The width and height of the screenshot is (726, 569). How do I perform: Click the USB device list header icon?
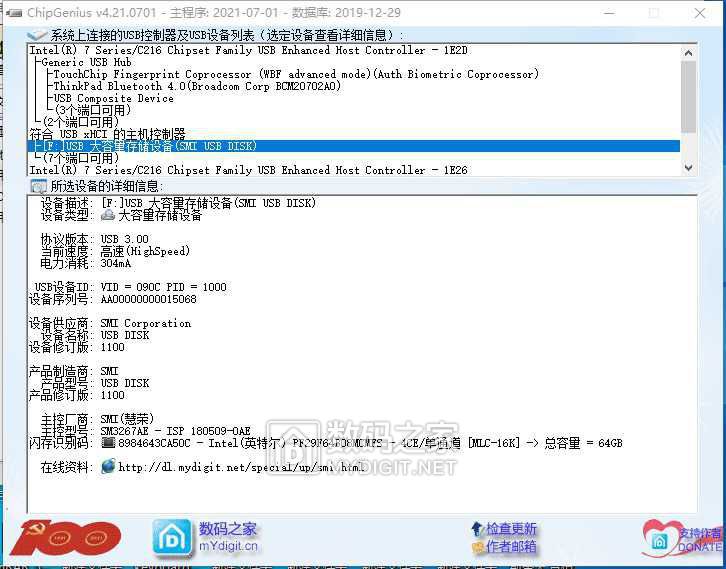pos(37,35)
